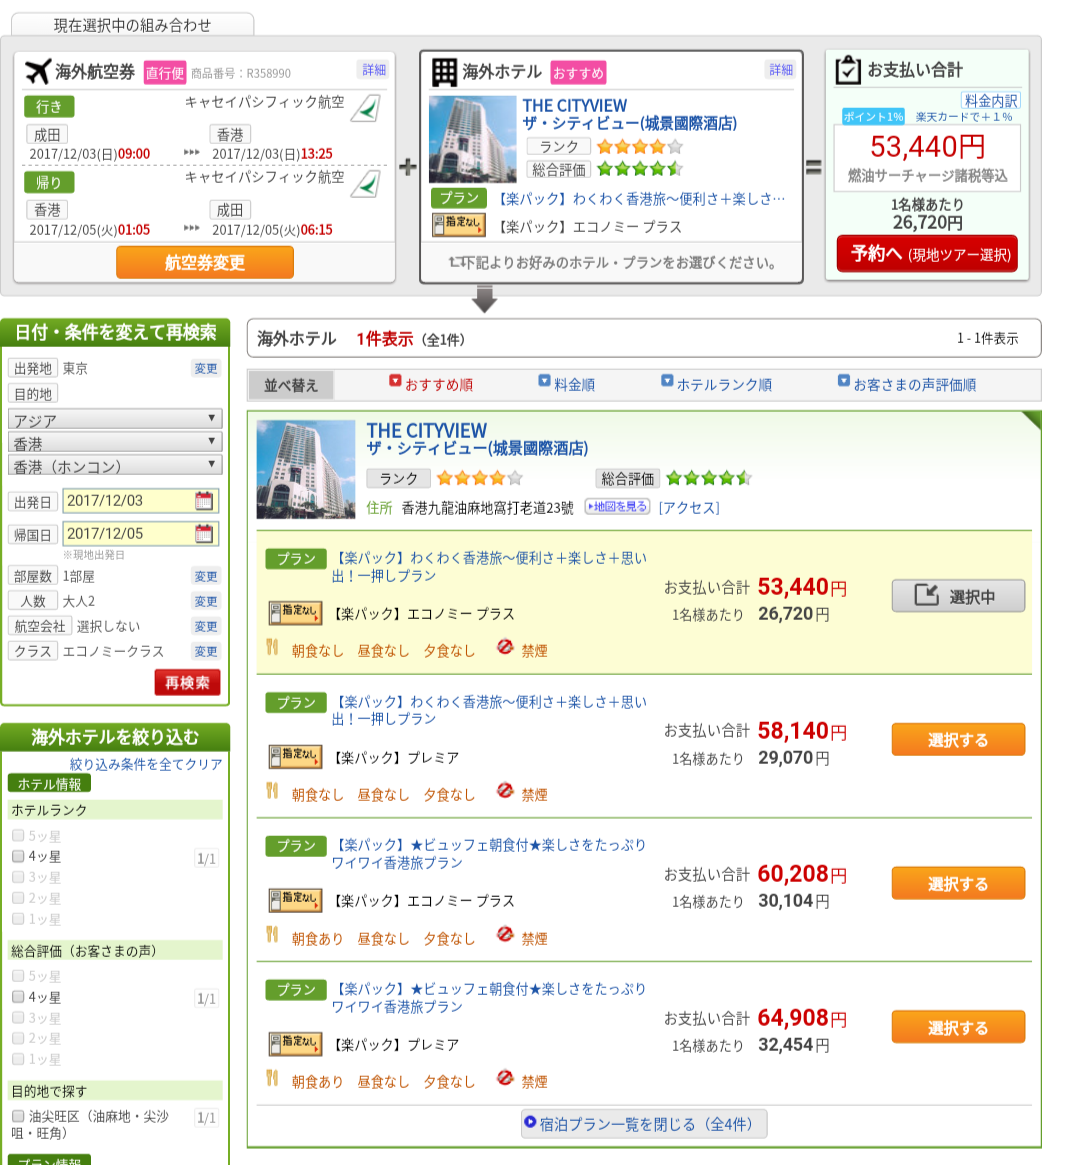
Task: Click 変更 next to 部屋数
Action: pyautogui.click(x=206, y=577)
